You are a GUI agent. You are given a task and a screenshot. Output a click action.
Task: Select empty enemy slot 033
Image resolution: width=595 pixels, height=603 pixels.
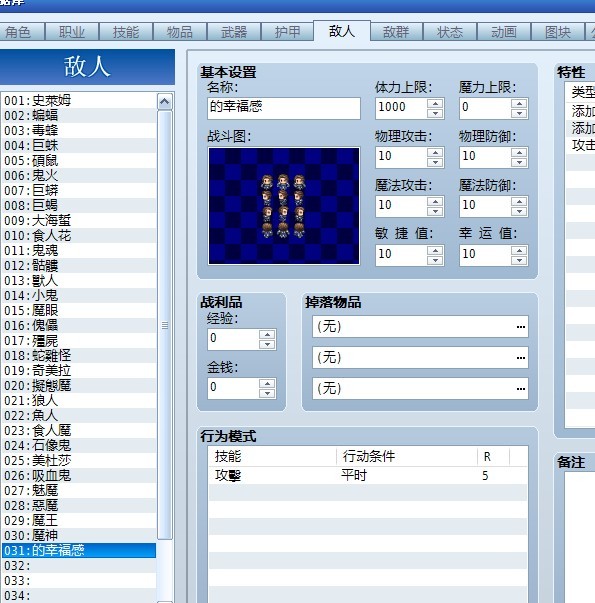(x=79, y=581)
